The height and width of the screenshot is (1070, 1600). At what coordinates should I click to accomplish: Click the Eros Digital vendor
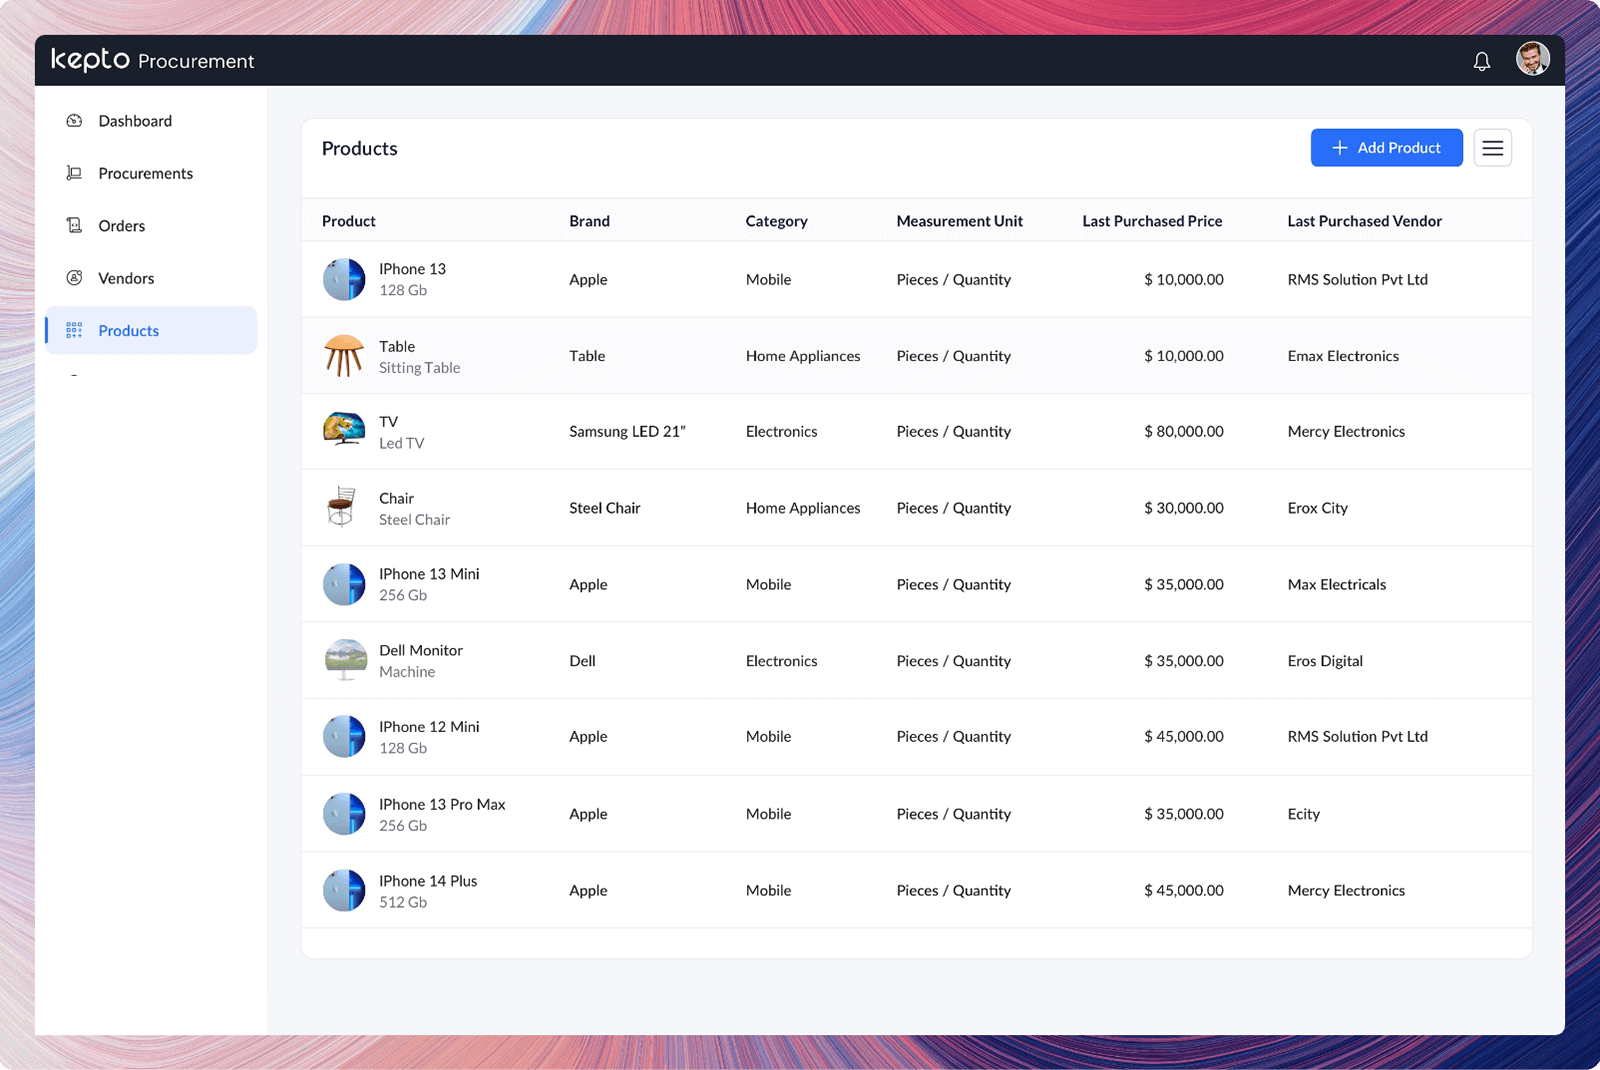[x=1325, y=661]
